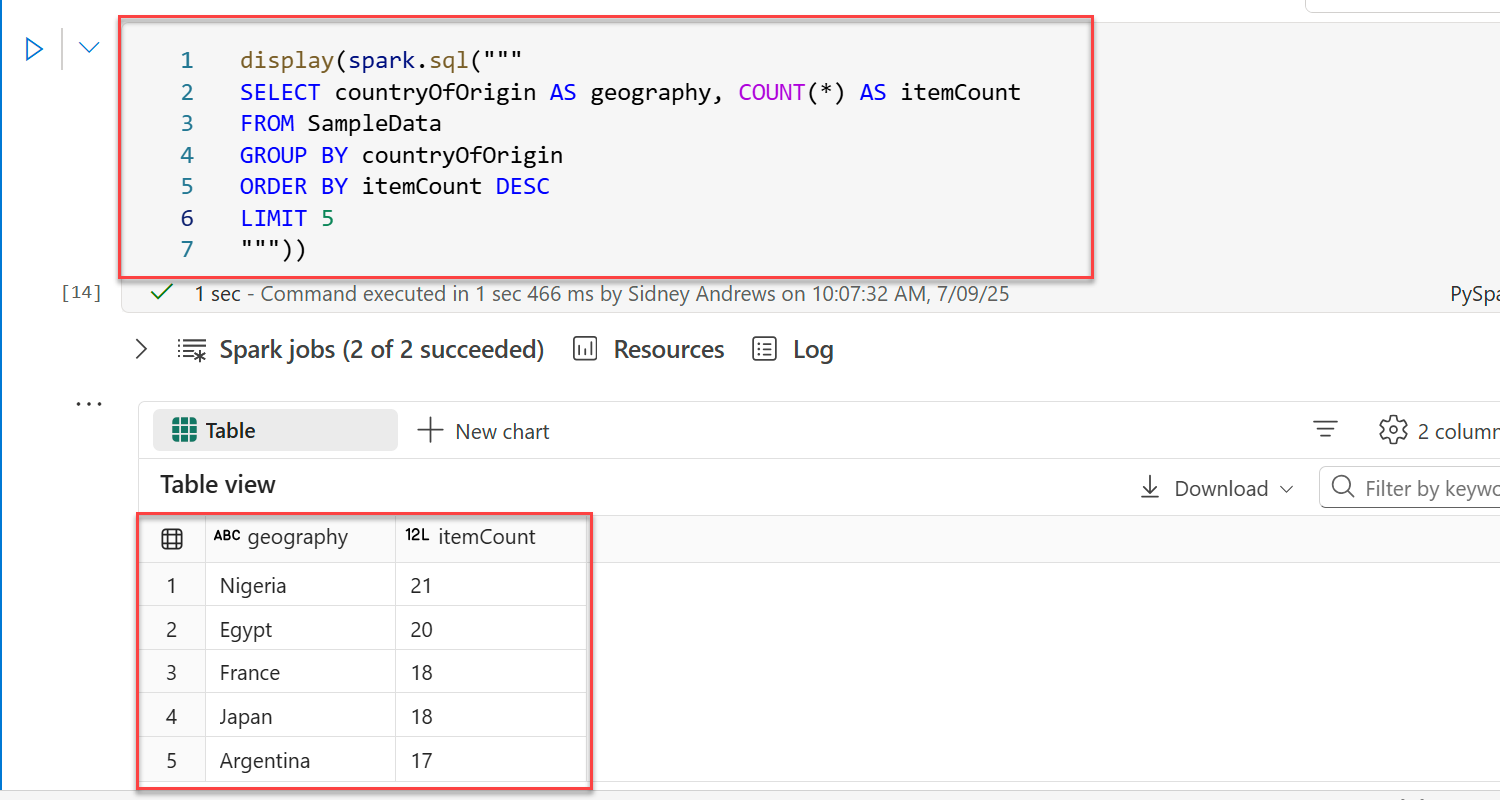Select row number 5
Image resolution: width=1500 pixels, height=800 pixels.
tap(171, 760)
